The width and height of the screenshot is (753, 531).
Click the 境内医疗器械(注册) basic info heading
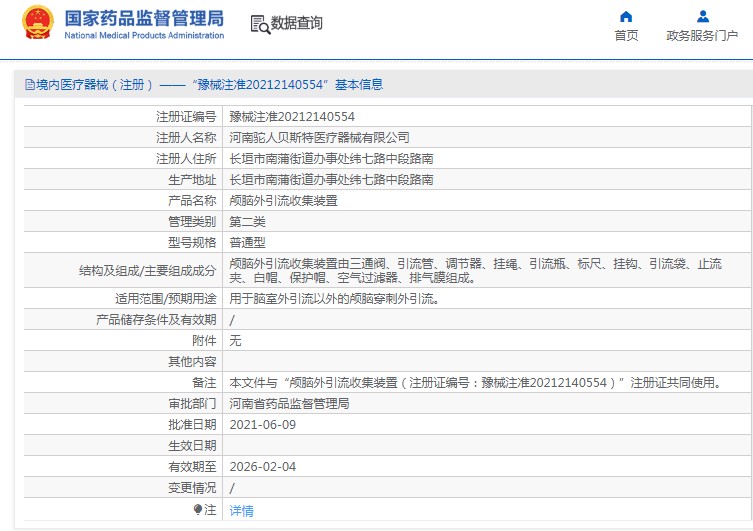coord(204,84)
